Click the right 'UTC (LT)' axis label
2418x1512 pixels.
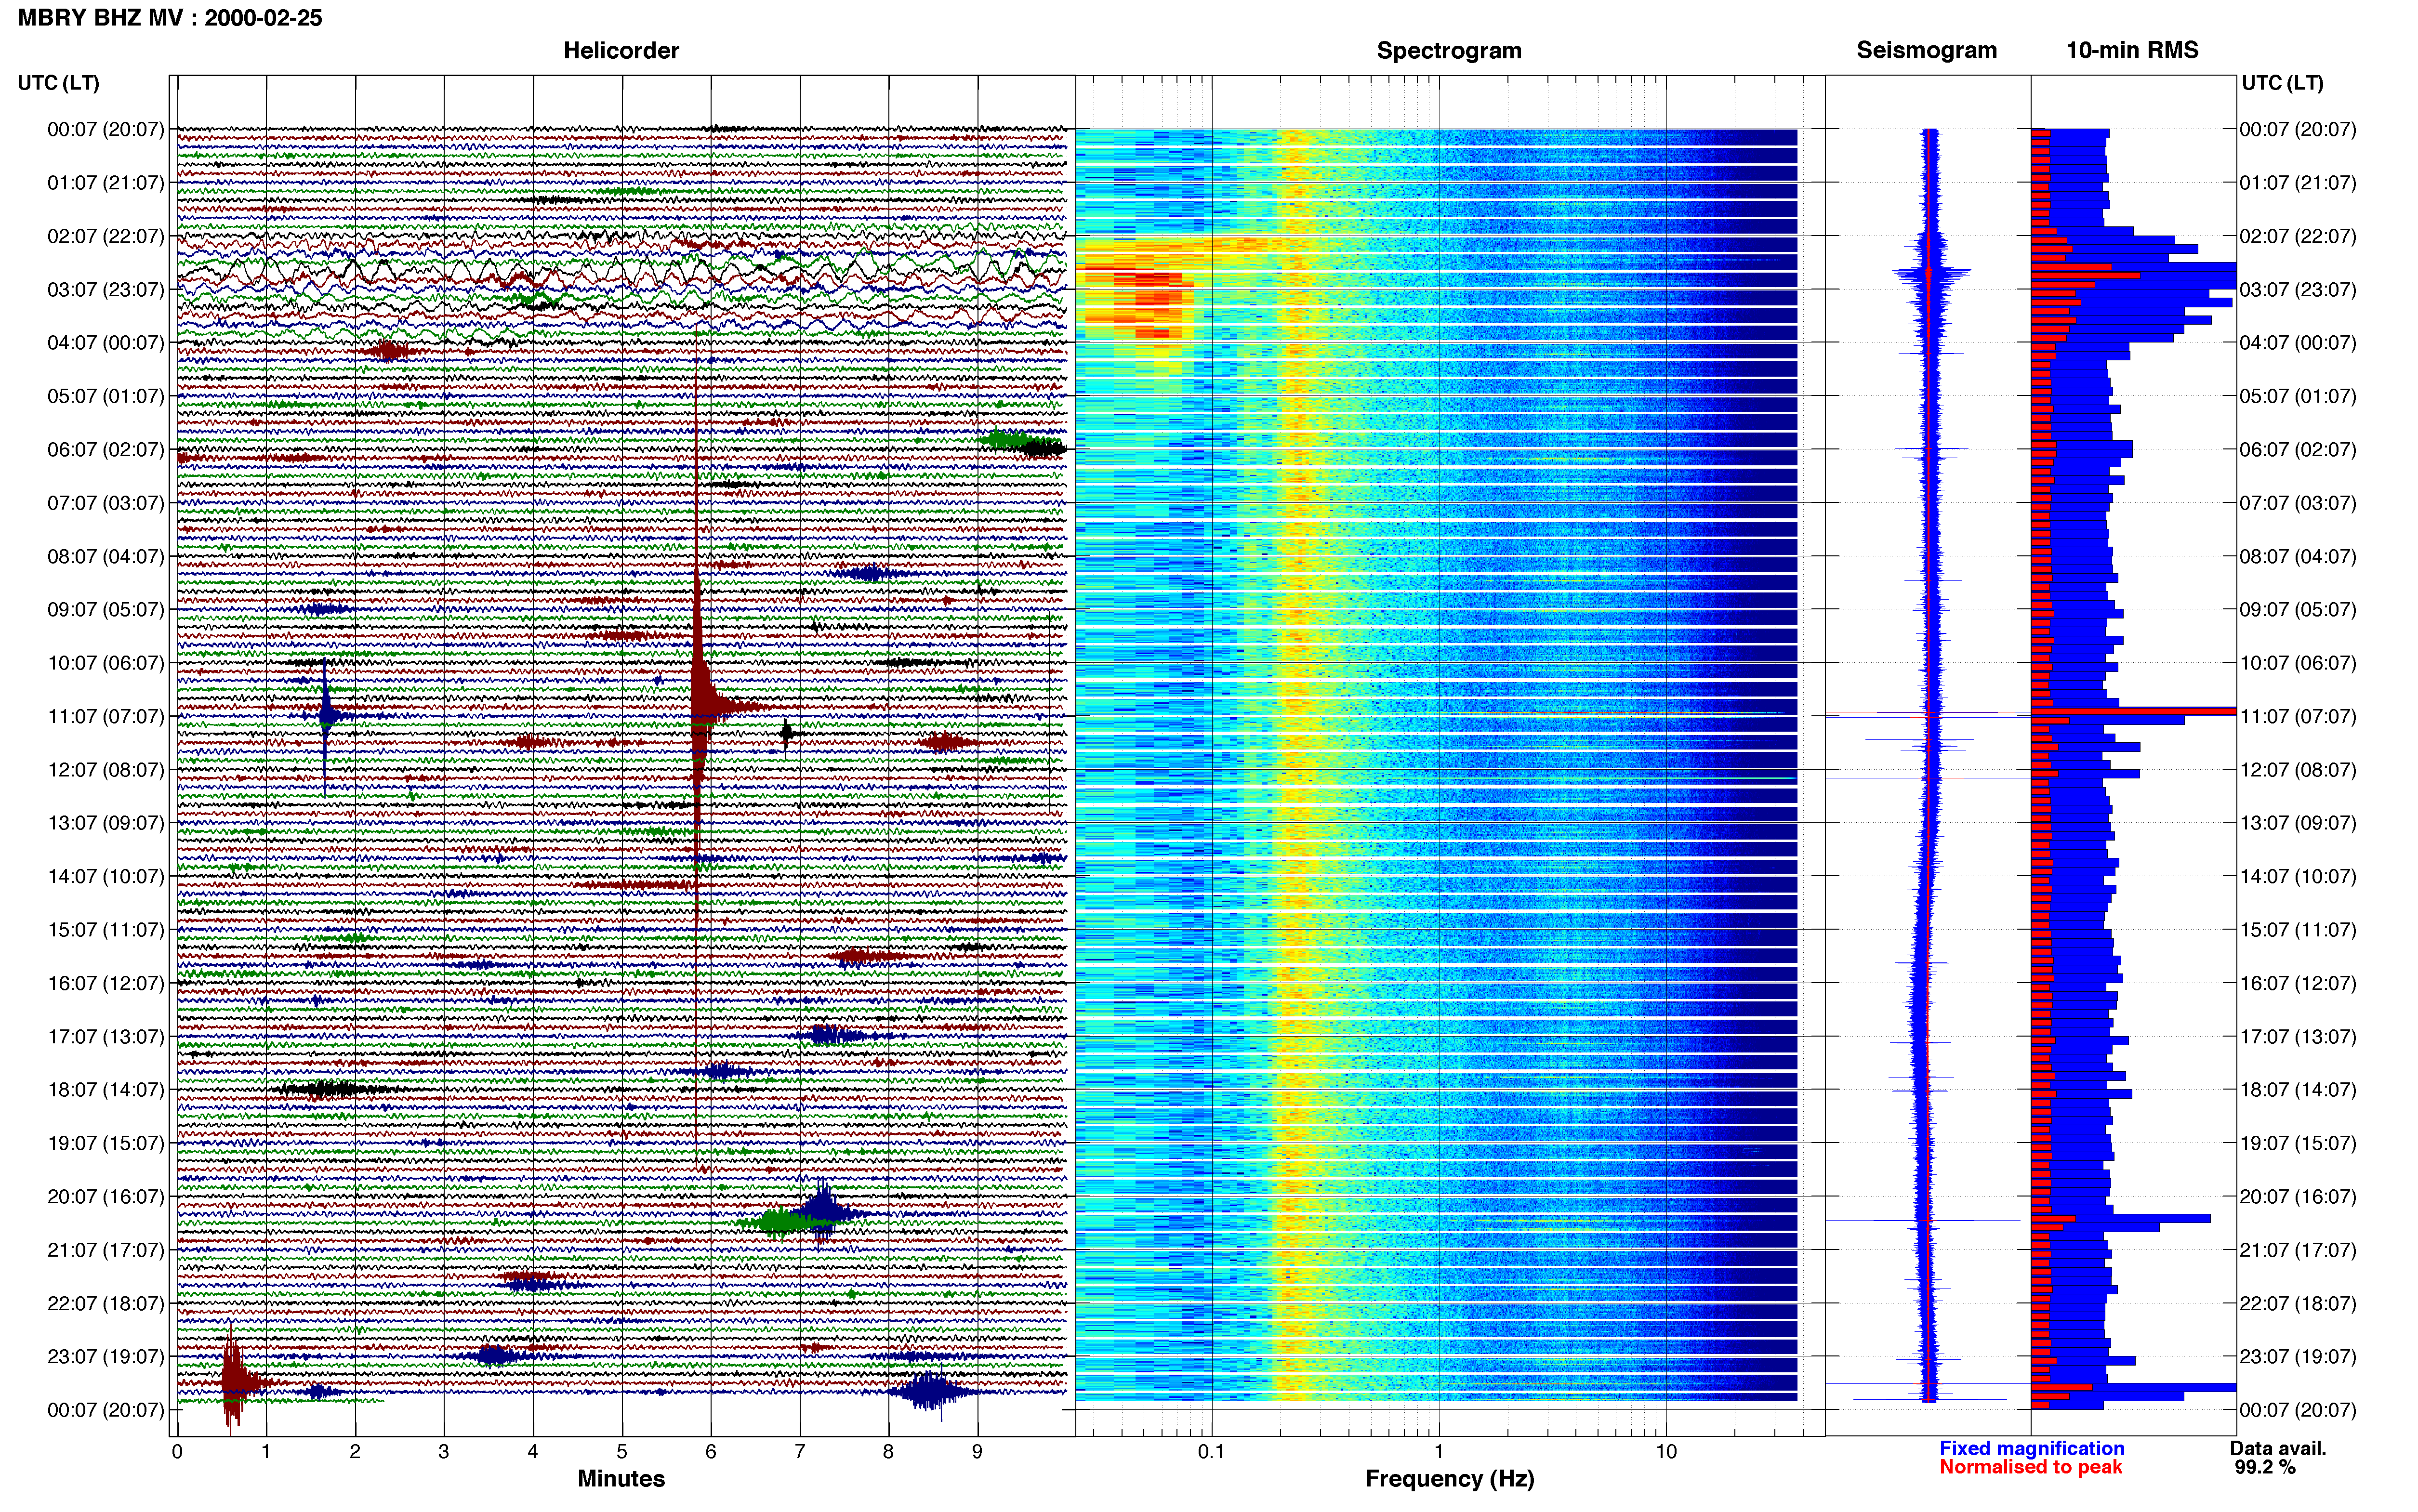2282,83
